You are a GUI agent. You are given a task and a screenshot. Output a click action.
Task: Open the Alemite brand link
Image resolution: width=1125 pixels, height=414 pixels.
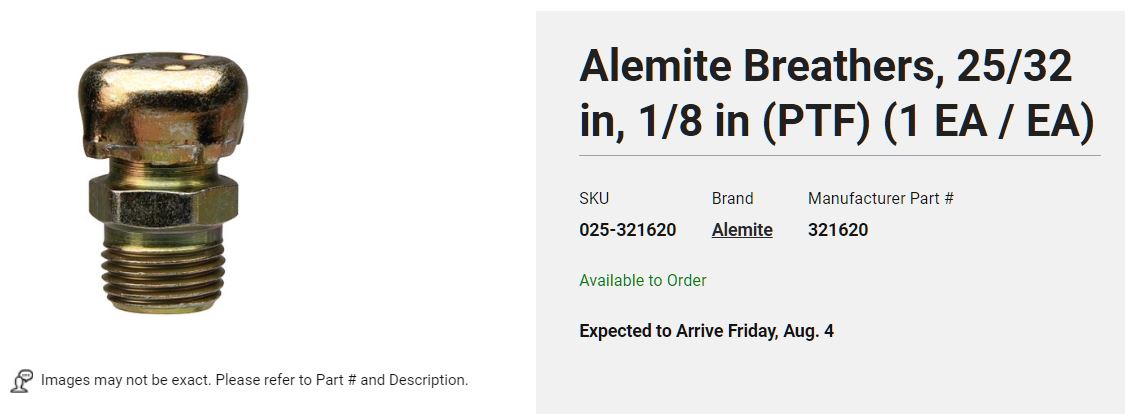click(x=742, y=230)
